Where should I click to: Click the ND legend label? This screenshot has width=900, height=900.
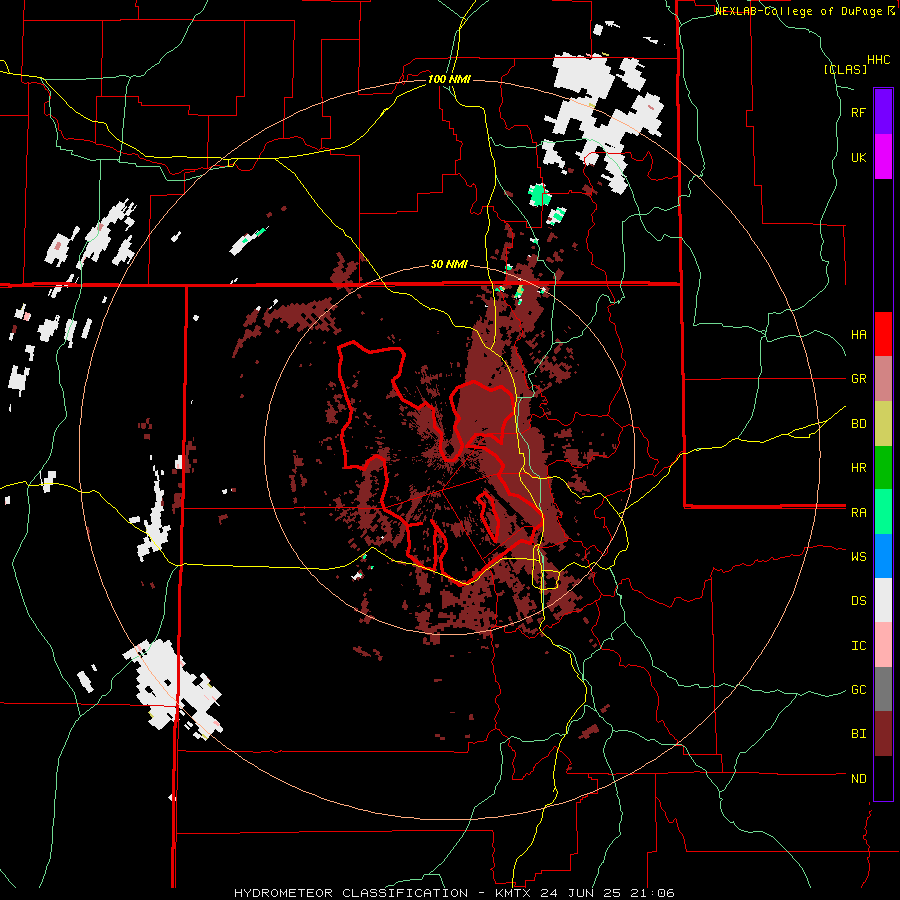pyautogui.click(x=858, y=779)
